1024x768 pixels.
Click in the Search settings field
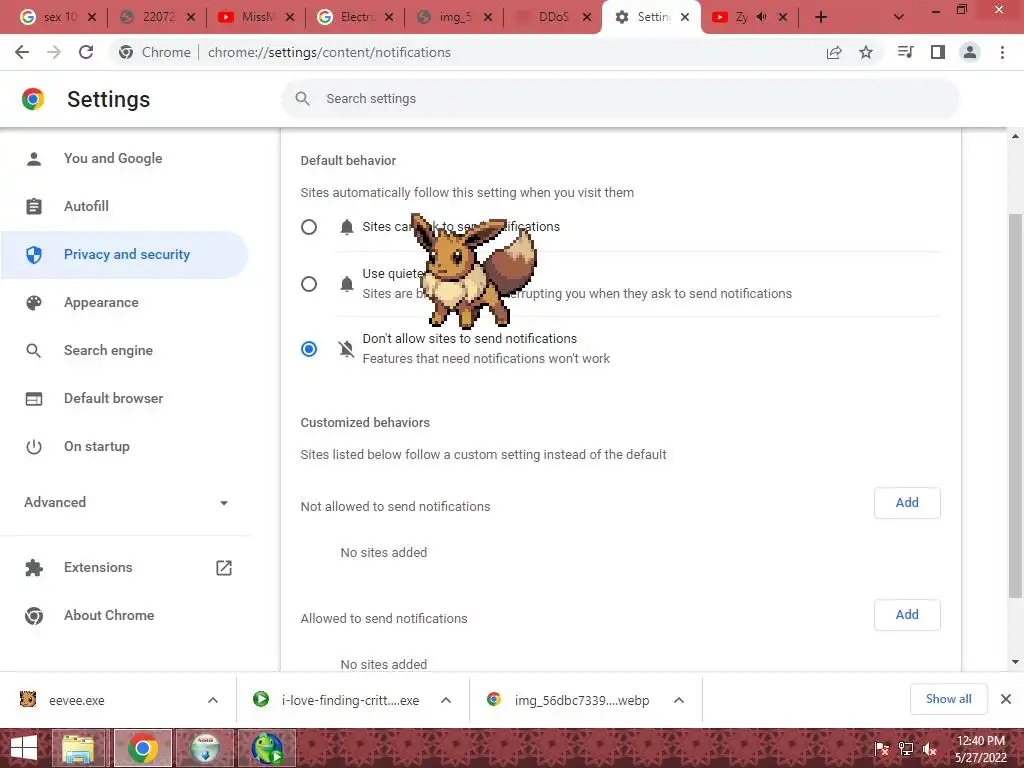[620, 99]
